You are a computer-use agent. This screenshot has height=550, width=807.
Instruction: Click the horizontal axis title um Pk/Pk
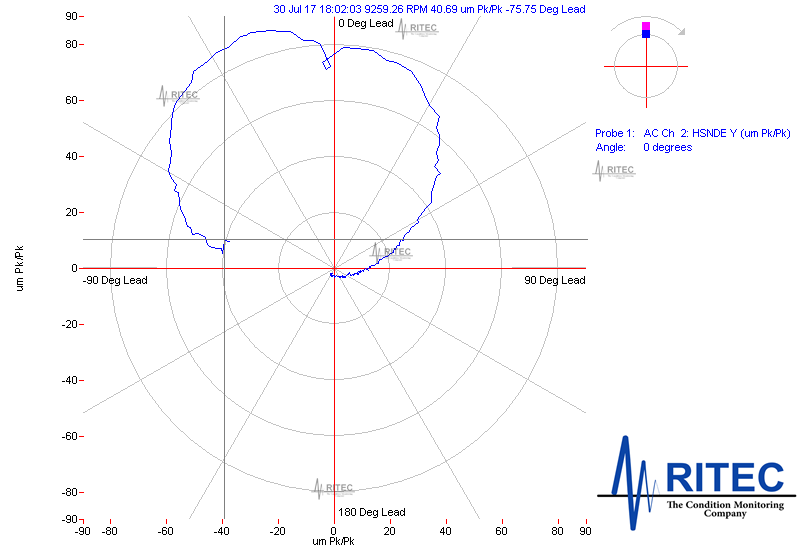(x=334, y=541)
